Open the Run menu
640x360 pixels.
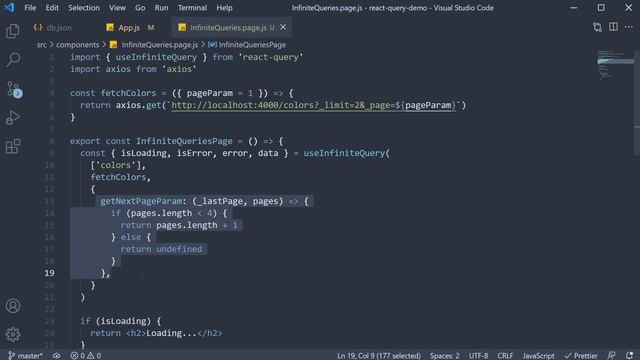161,8
